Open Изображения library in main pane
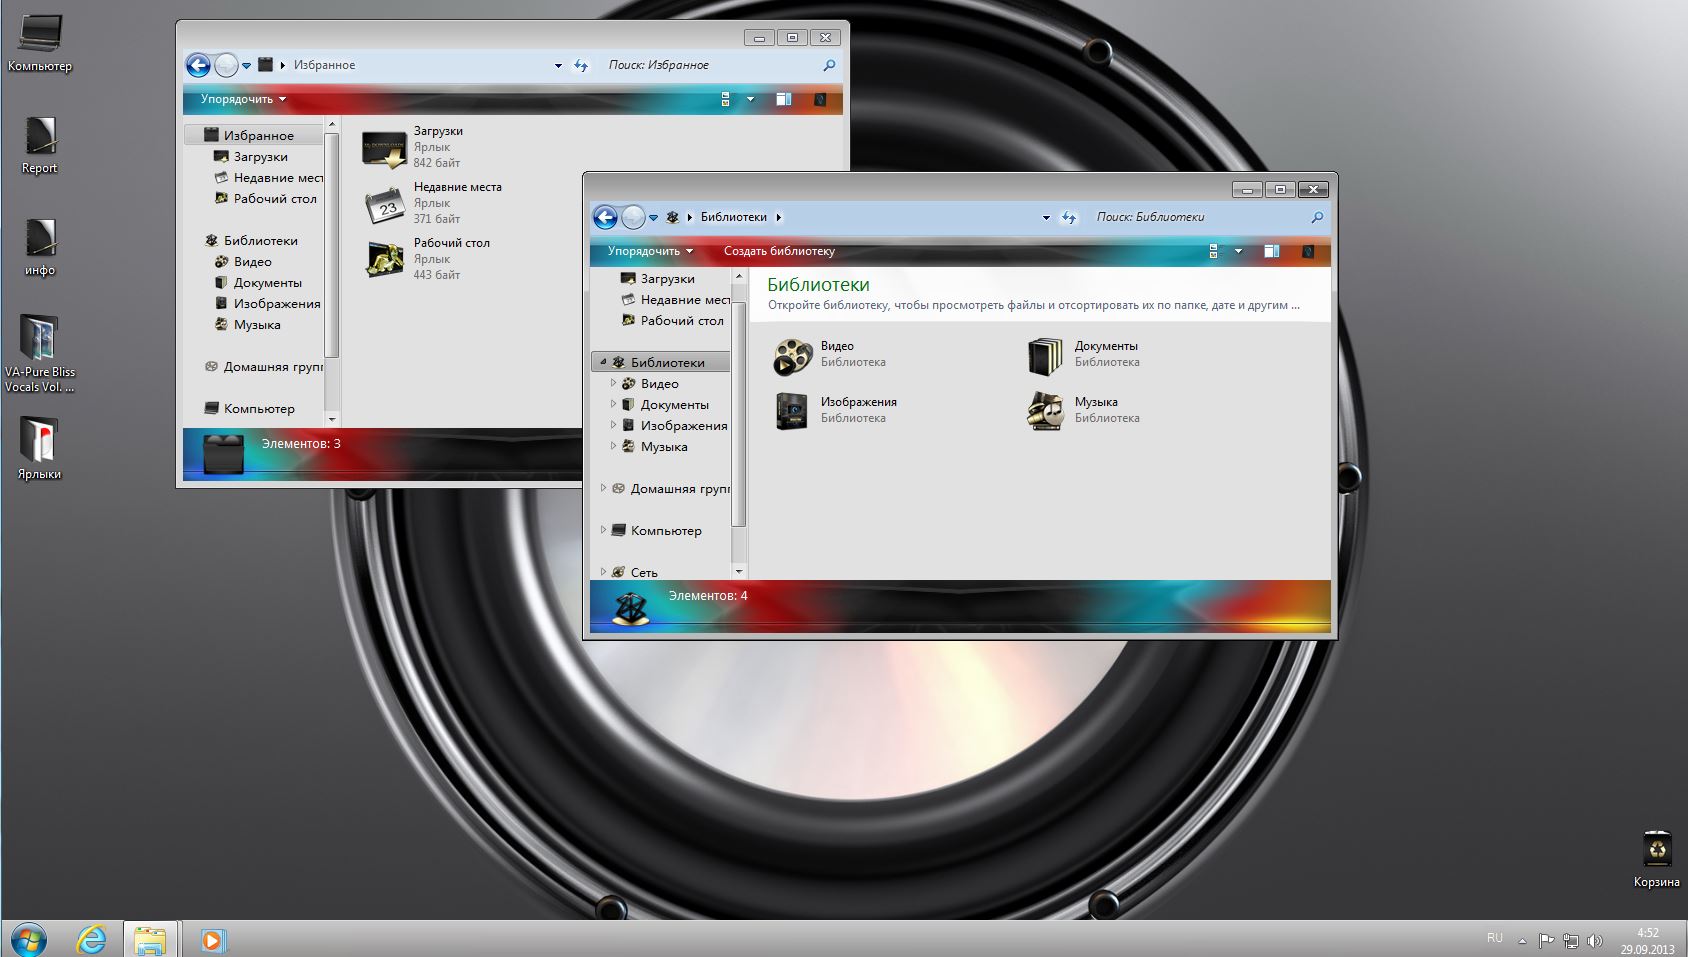Image resolution: width=1688 pixels, height=957 pixels. point(836,411)
